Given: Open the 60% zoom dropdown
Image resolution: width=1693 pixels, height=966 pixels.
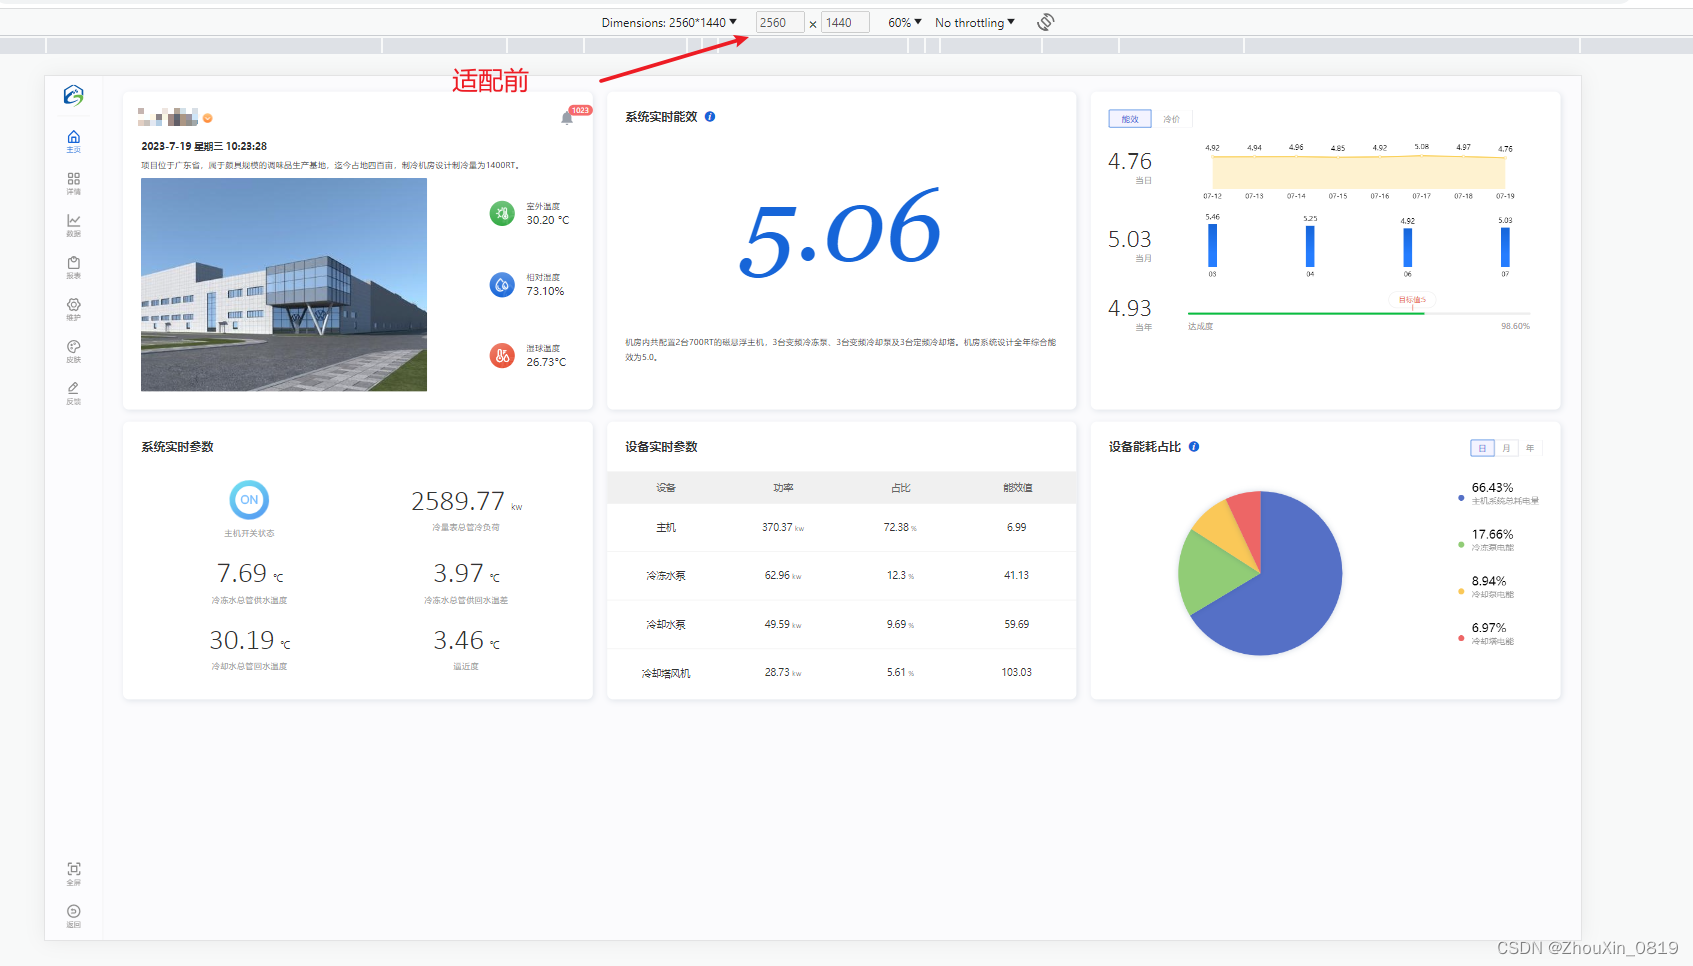Looking at the screenshot, I should [x=905, y=22].
